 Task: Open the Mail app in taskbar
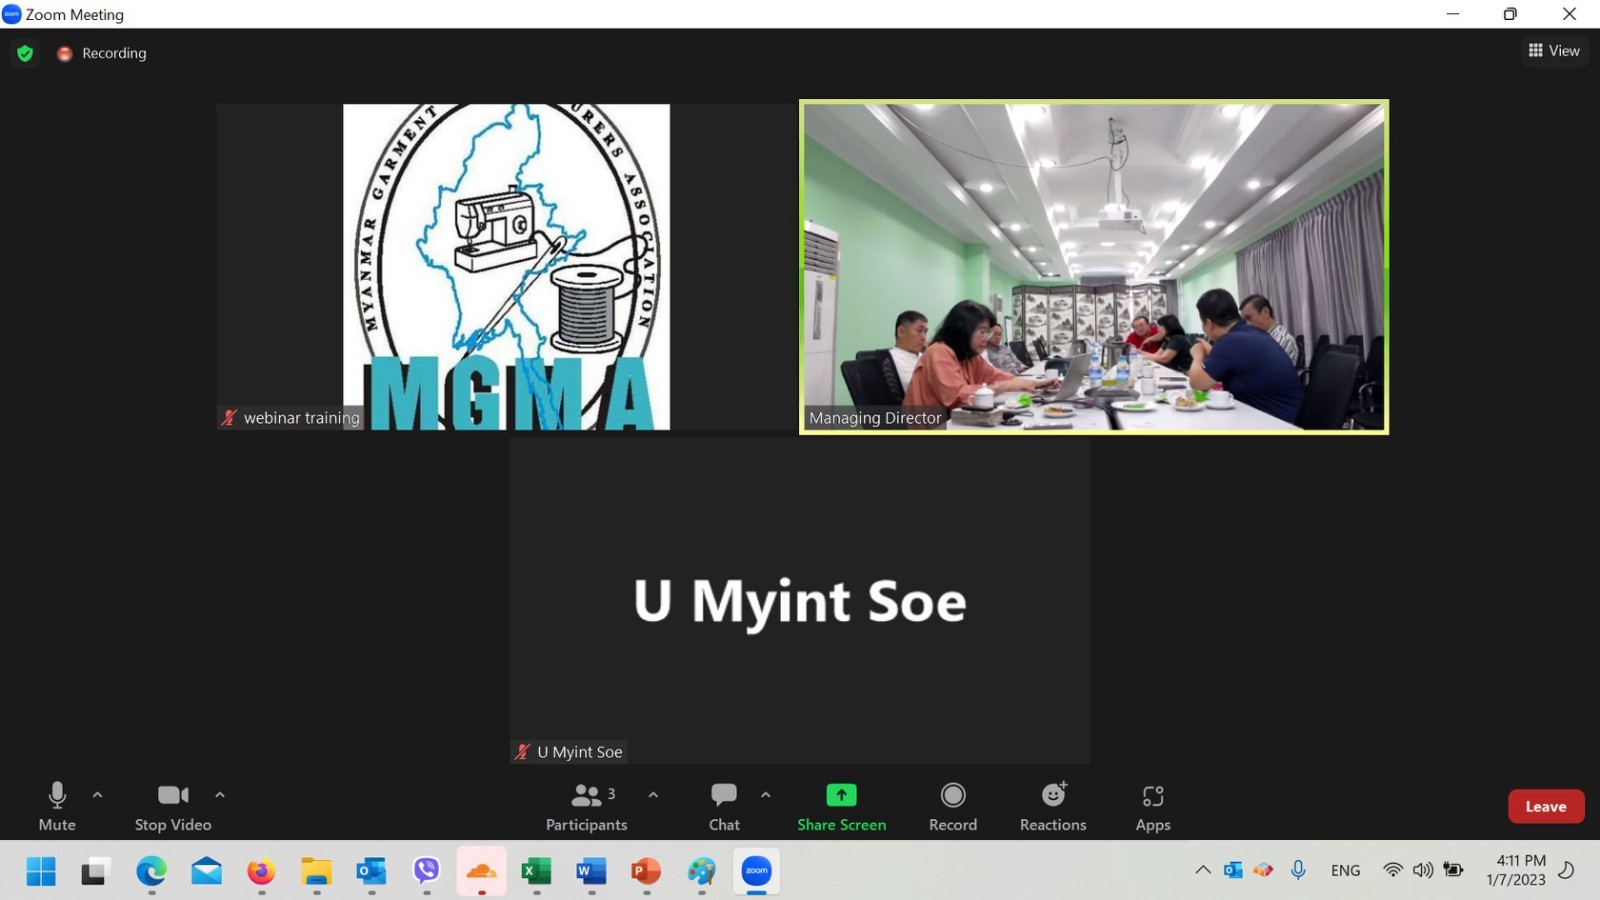(207, 872)
